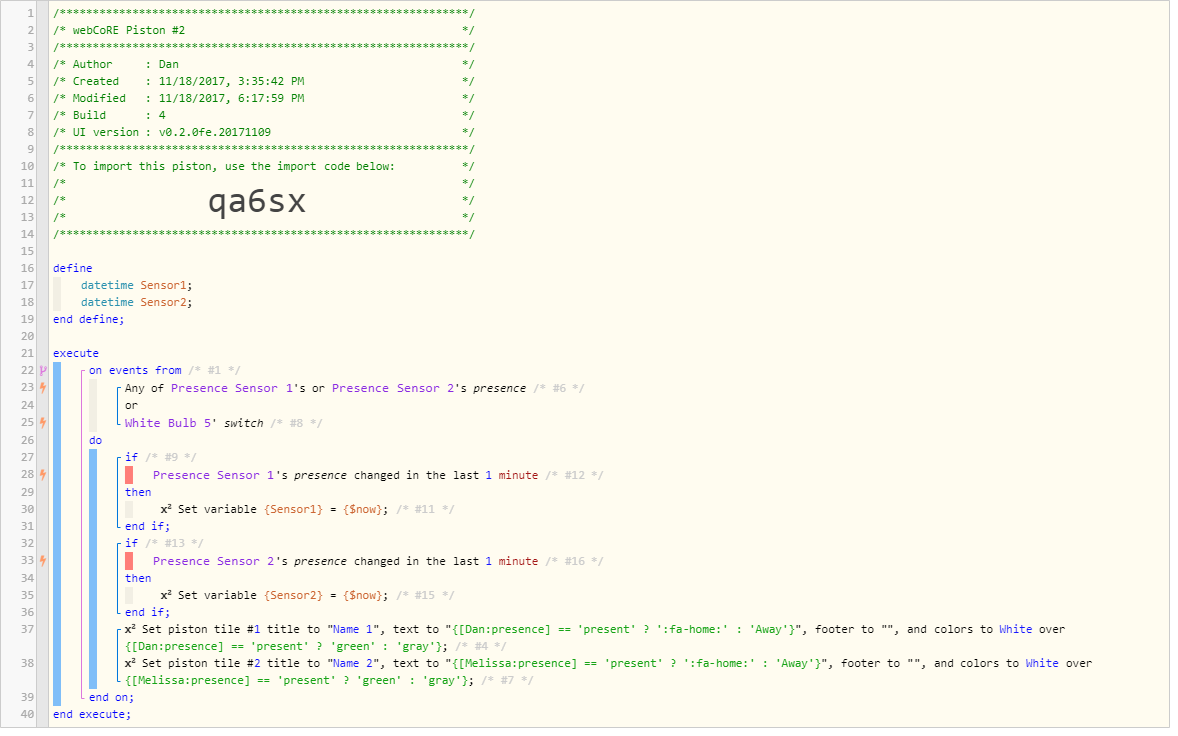Click the lightning bolt on line 28
This screenshot has height=736, width=1178.
(43, 475)
